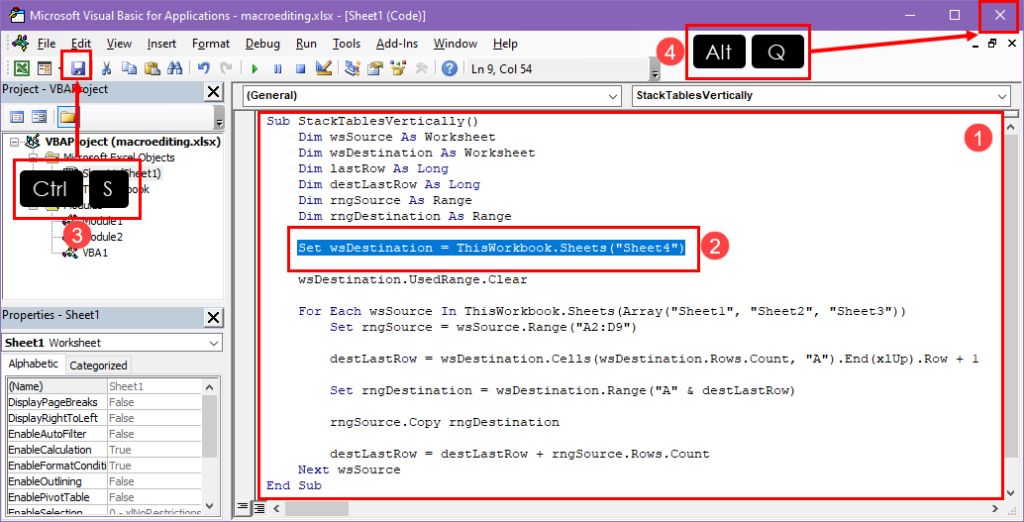Click Full Module View button at code window bottom
This screenshot has width=1024, height=522.
point(257,507)
